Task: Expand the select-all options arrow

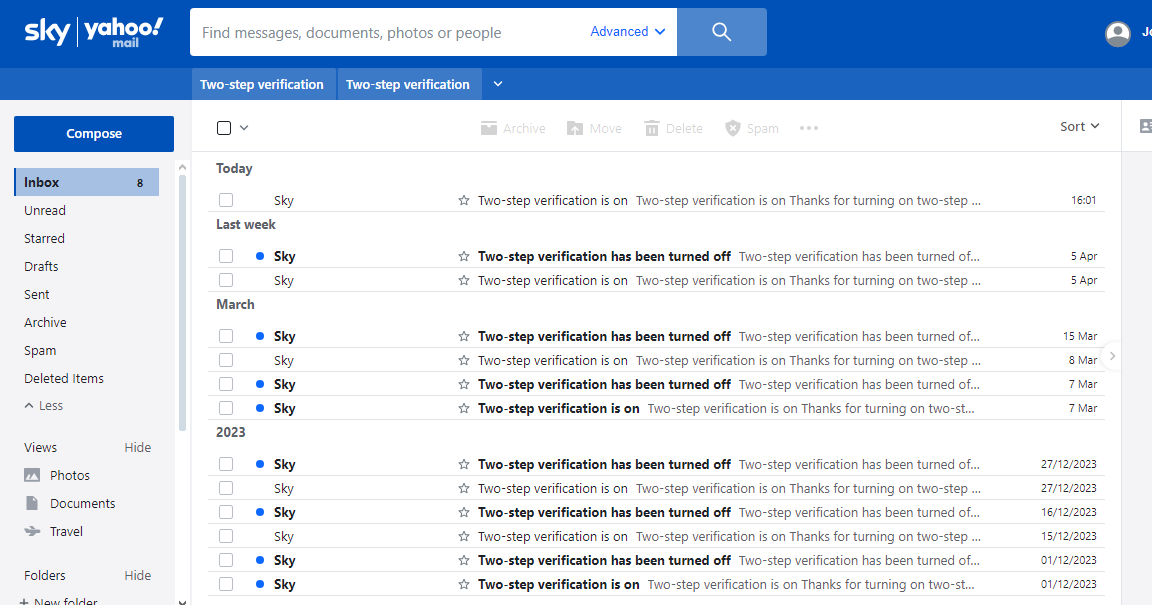Action: 244,128
